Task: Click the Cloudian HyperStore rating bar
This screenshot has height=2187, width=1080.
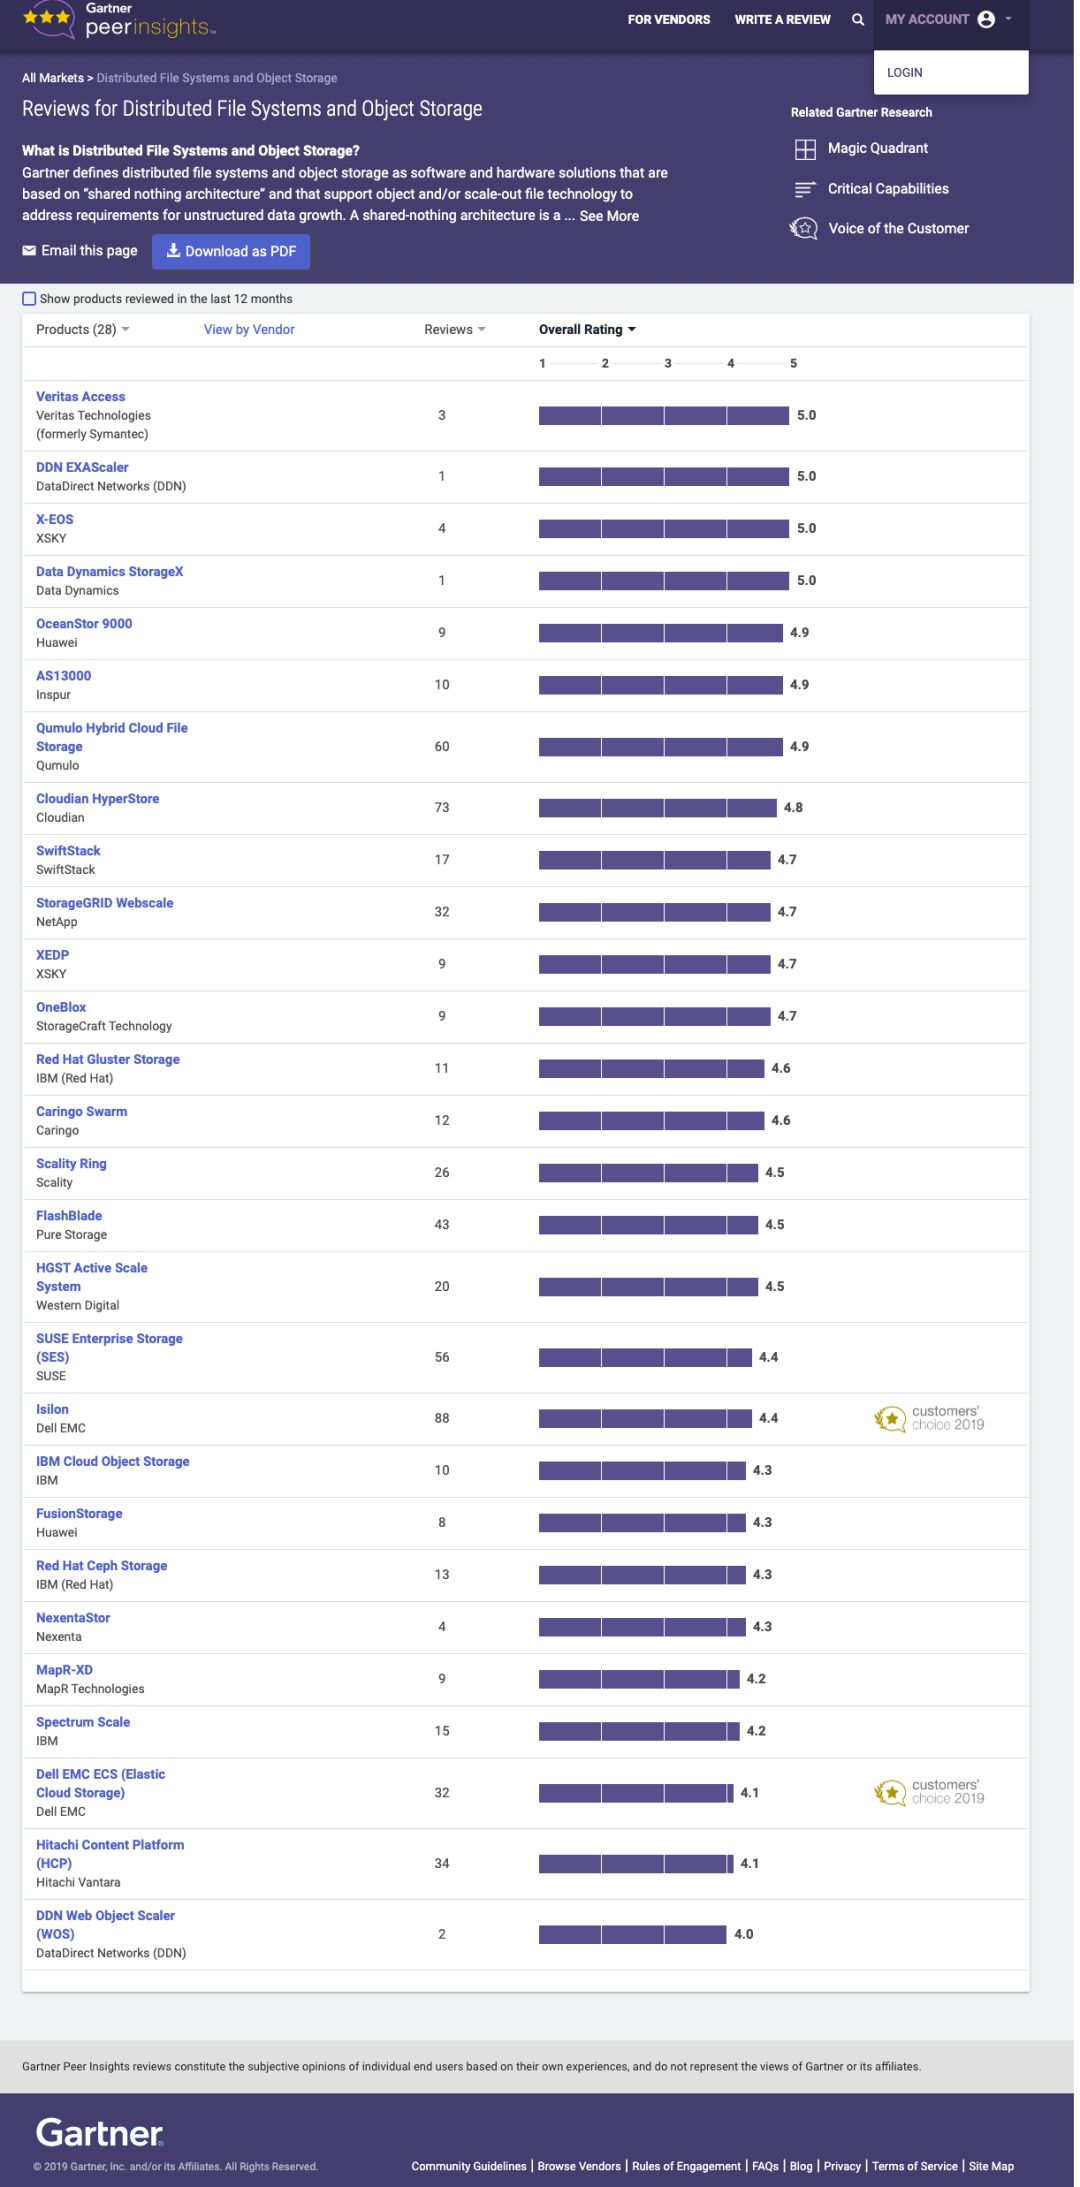Action: click(657, 808)
